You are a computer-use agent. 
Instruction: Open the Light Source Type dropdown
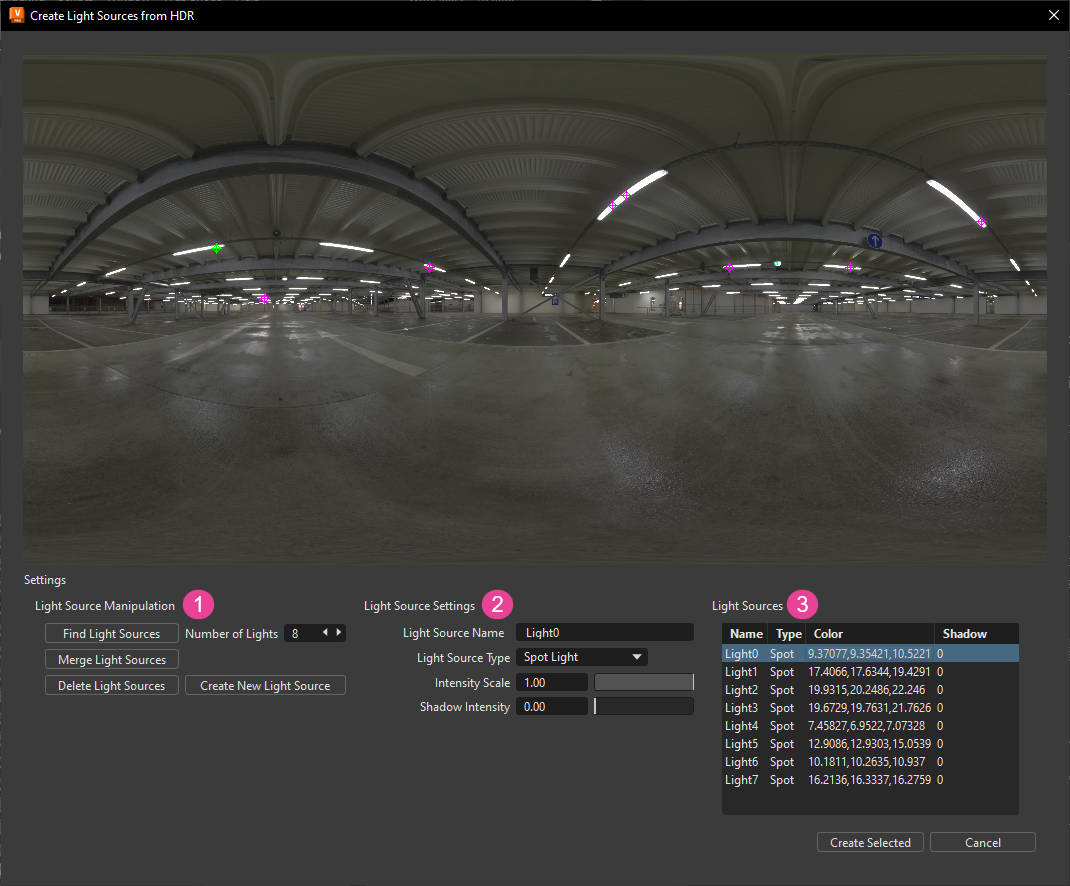[x=582, y=656]
